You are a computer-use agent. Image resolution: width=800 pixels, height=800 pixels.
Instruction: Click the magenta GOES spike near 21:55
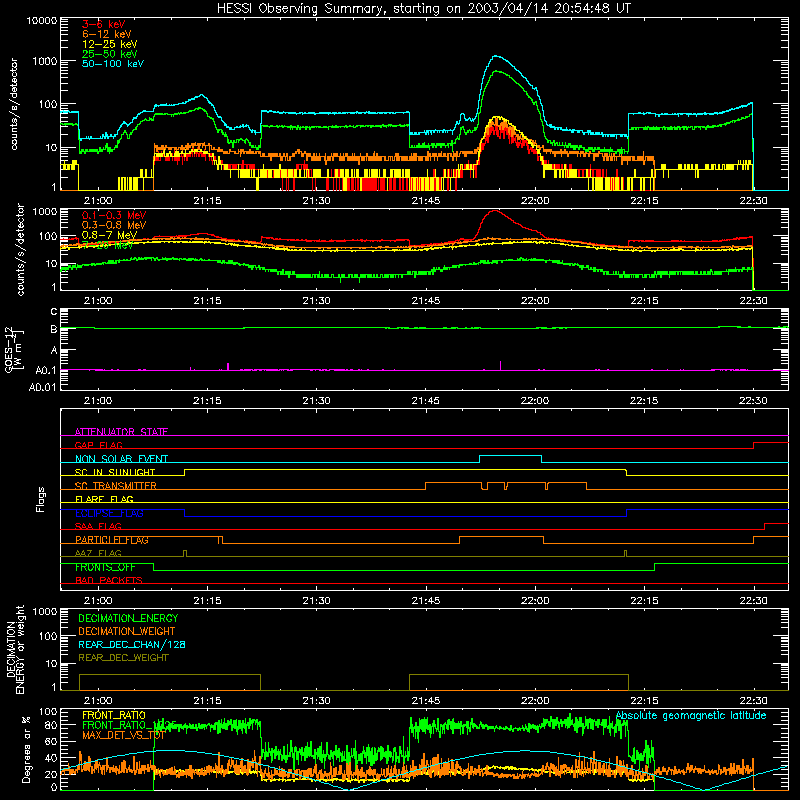pyautogui.click(x=501, y=365)
